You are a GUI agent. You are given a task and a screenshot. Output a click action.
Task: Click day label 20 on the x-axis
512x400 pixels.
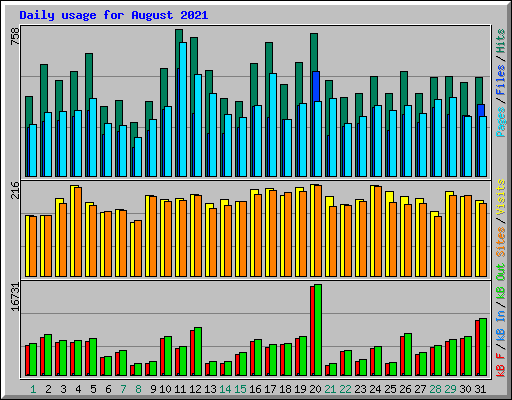[315, 389]
